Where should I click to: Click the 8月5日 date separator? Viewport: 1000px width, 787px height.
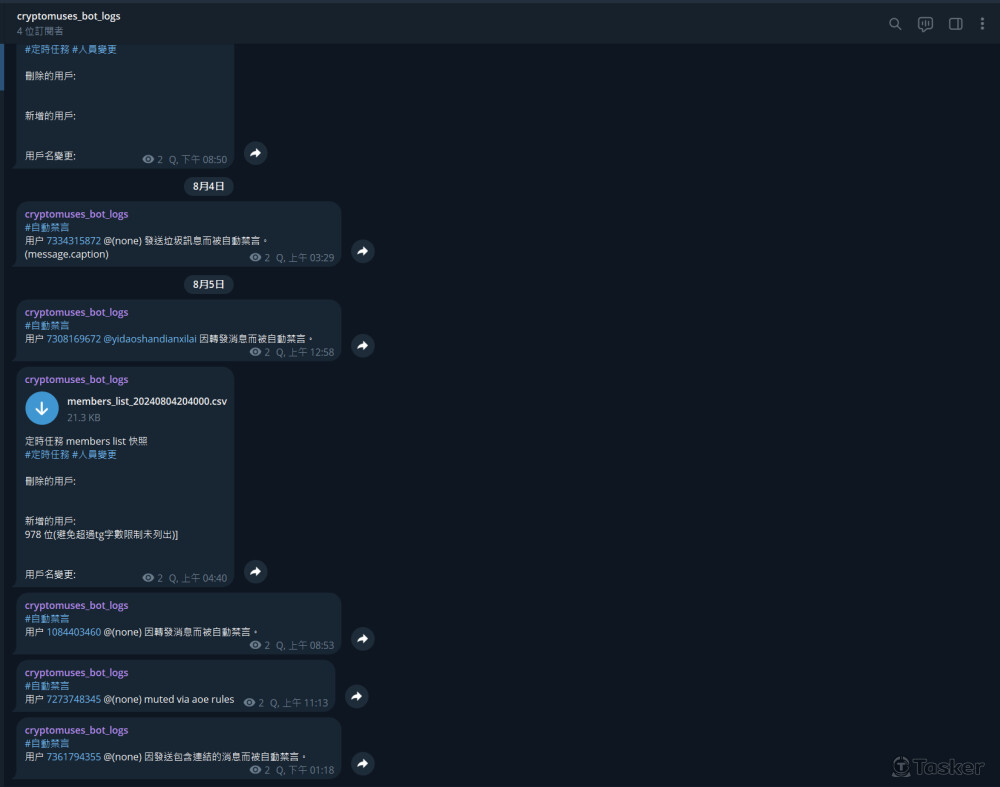209,284
